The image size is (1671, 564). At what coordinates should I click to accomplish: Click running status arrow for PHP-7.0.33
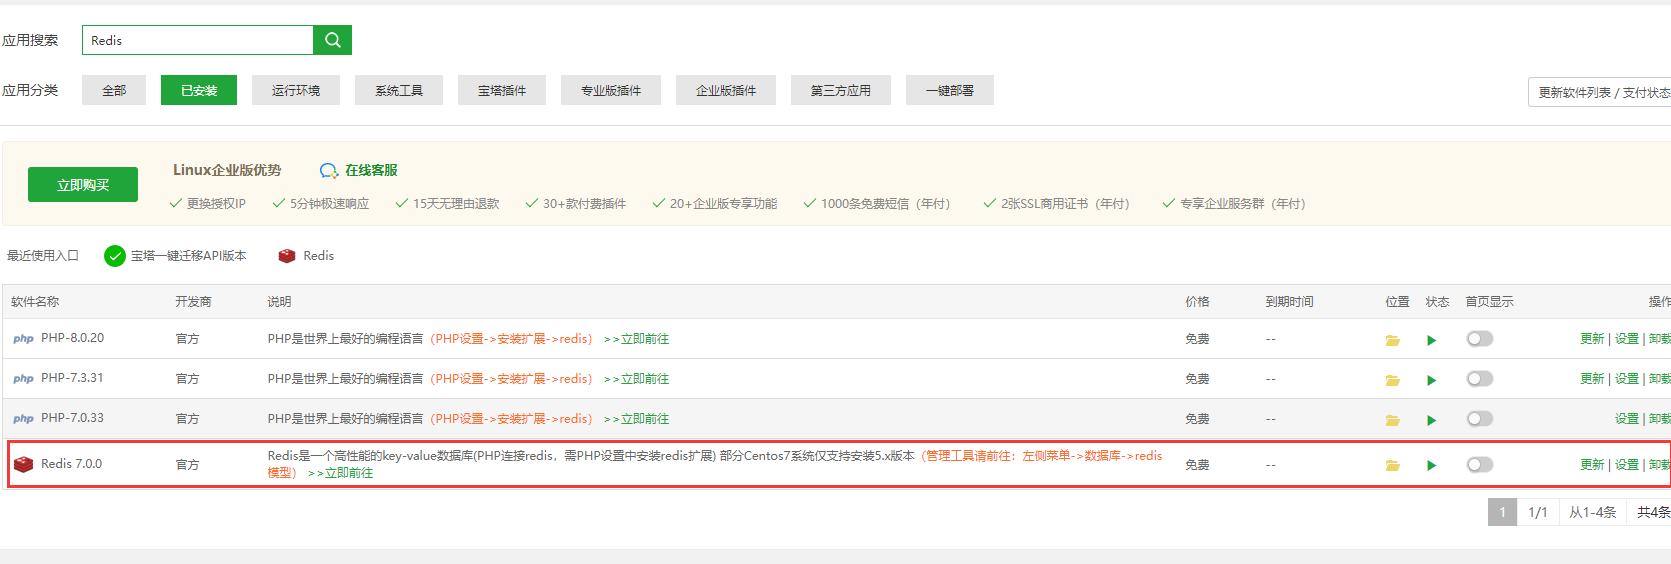pyautogui.click(x=1431, y=420)
